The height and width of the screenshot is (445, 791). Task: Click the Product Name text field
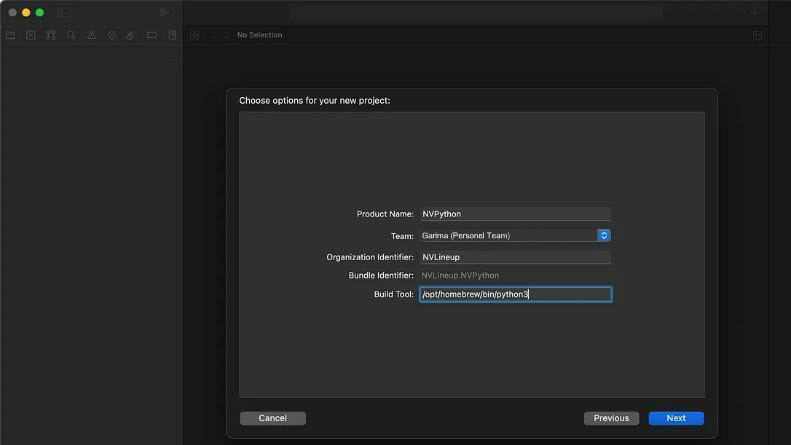coord(515,214)
